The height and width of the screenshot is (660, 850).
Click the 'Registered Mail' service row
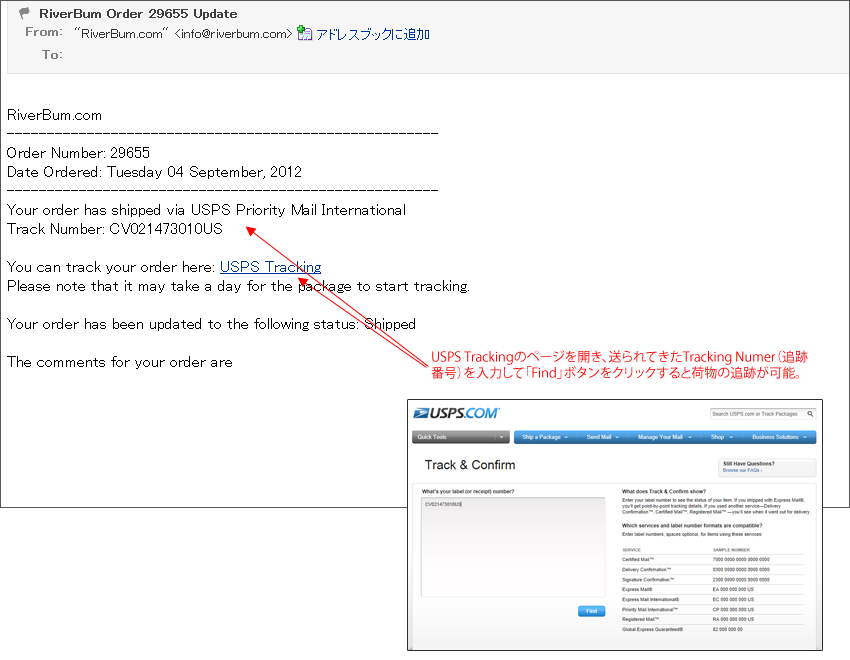[712, 619]
